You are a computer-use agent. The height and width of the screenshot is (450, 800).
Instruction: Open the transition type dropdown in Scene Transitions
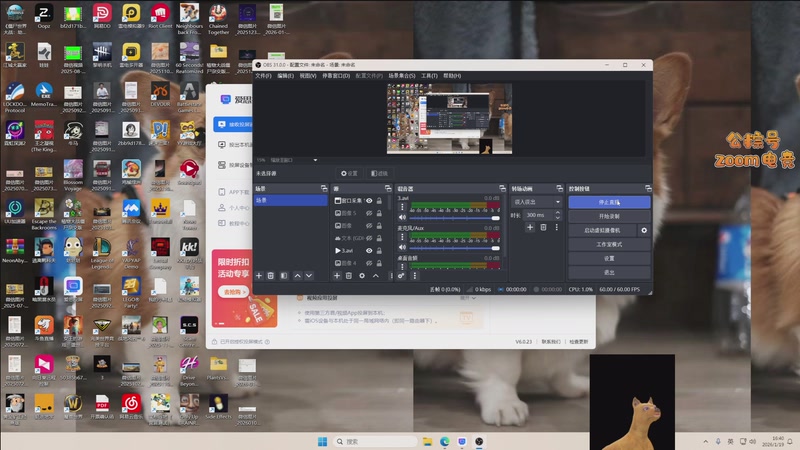tap(536, 202)
